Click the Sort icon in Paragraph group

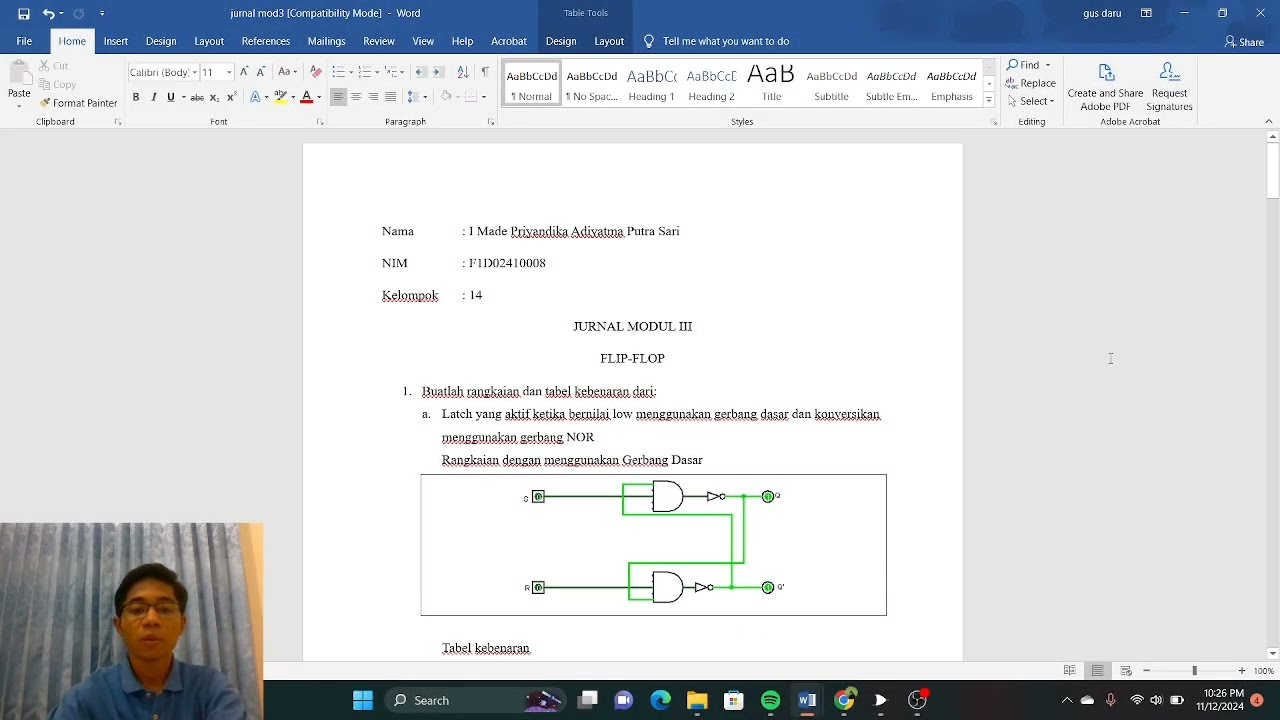tap(462, 72)
